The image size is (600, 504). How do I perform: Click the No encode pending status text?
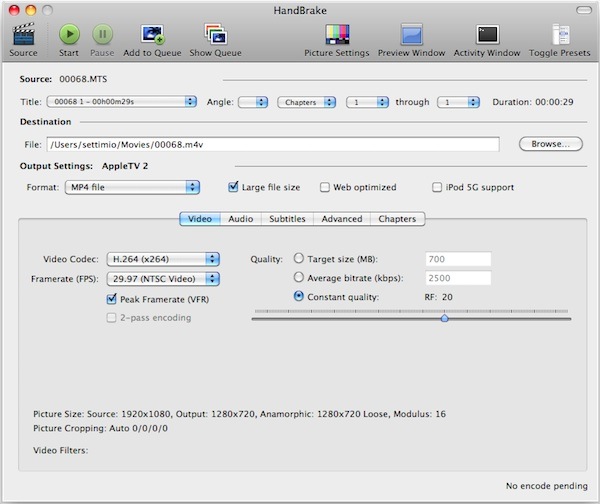click(x=547, y=486)
